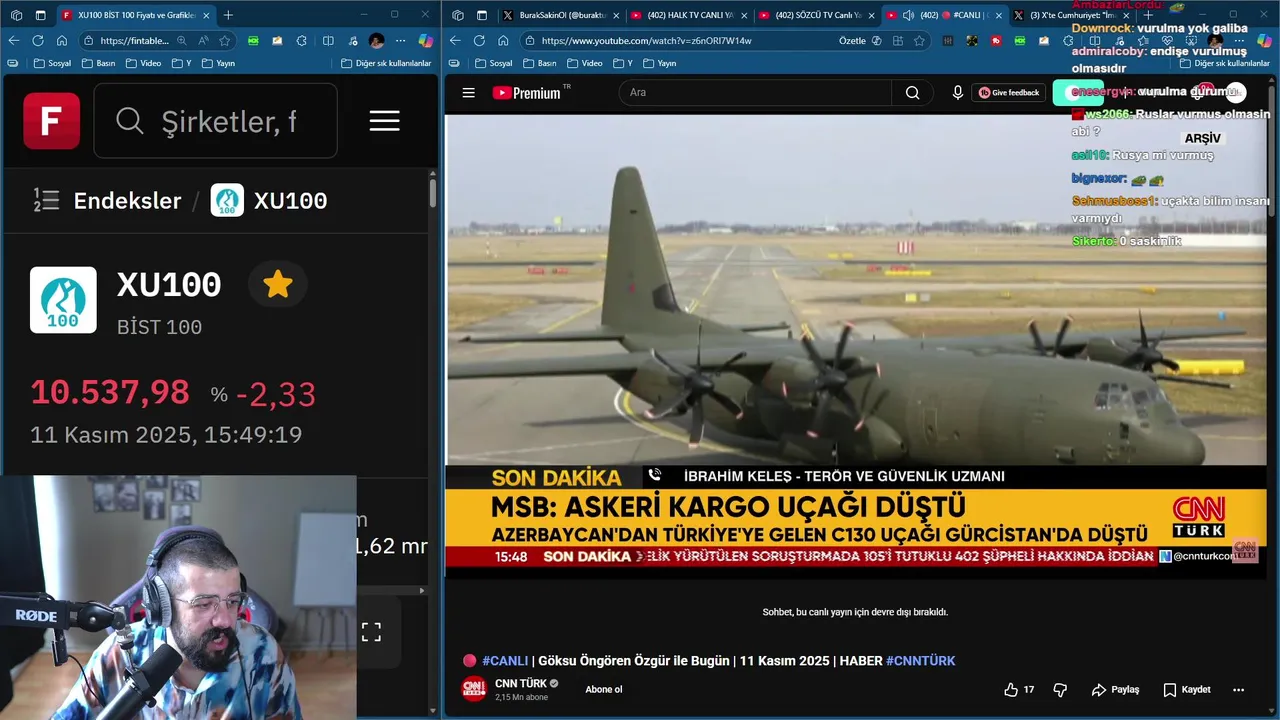Open Basın bookmarks folder in left browser
This screenshot has height=720, width=1280.
98,63
